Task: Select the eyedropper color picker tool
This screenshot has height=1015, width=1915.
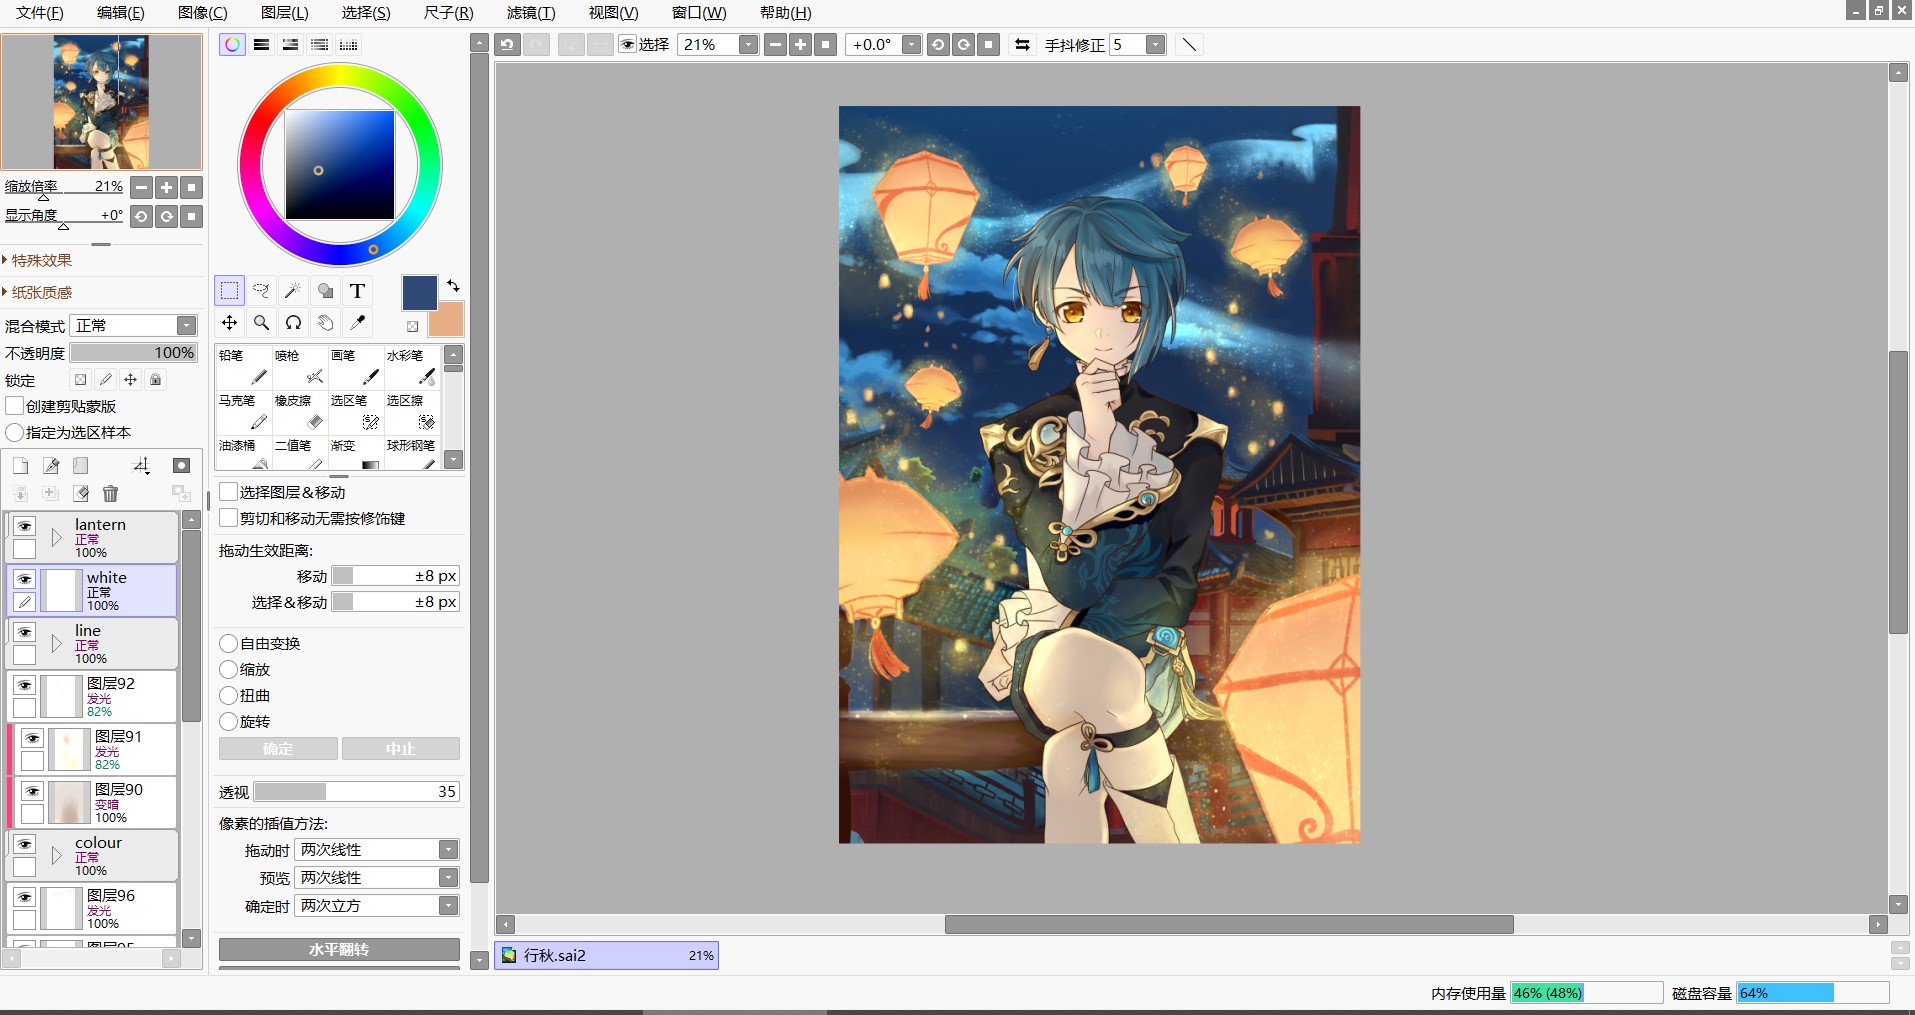Action: (x=357, y=323)
